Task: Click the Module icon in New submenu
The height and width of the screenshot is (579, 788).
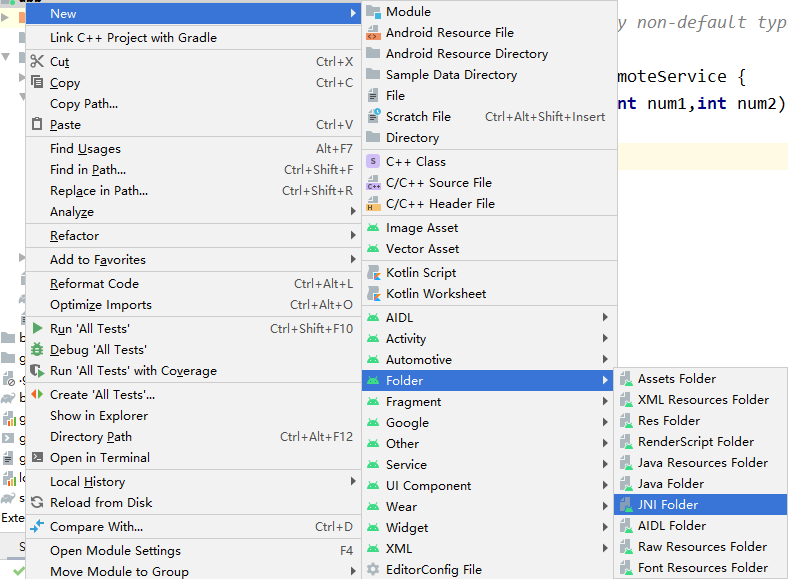Action: [373, 12]
